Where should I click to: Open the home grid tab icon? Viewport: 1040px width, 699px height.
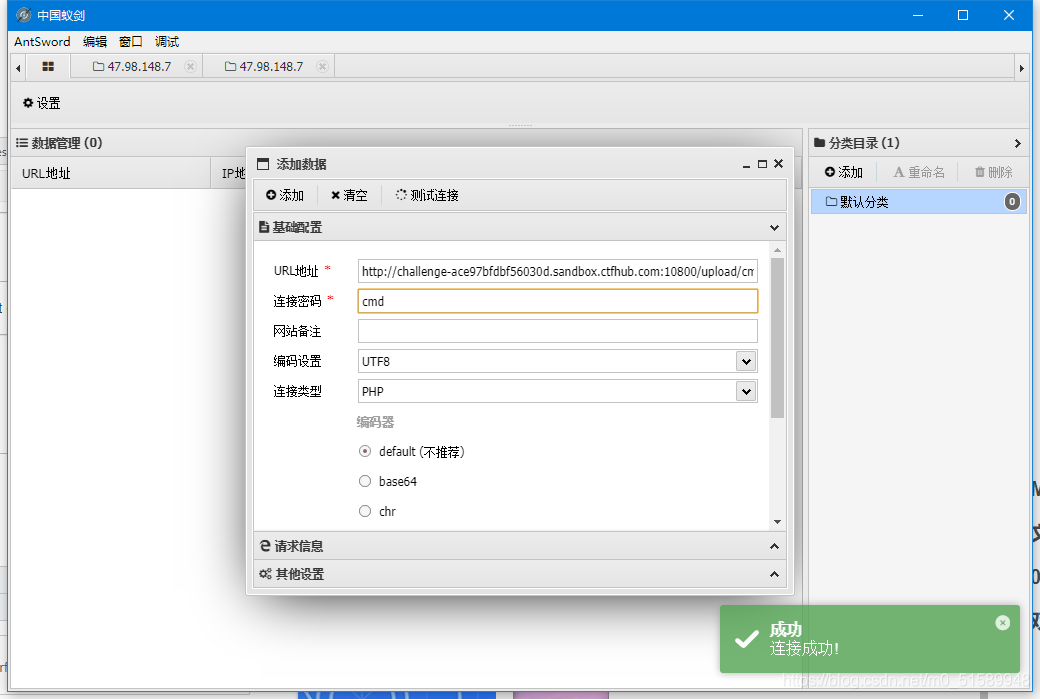pos(48,66)
